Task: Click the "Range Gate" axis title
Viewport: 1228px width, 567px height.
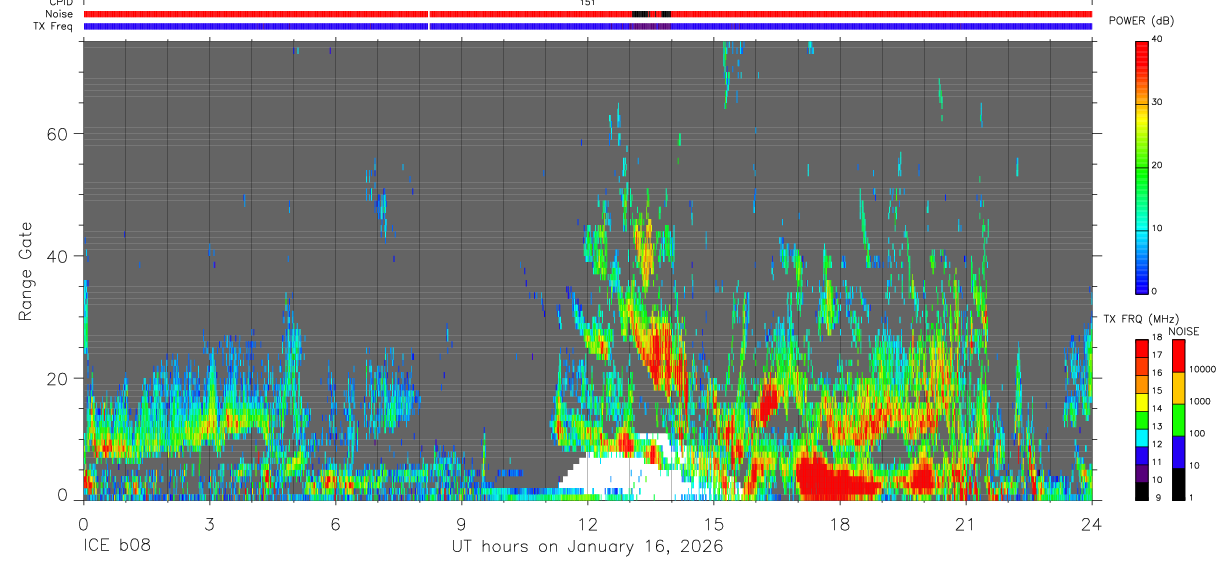Action: coord(25,272)
